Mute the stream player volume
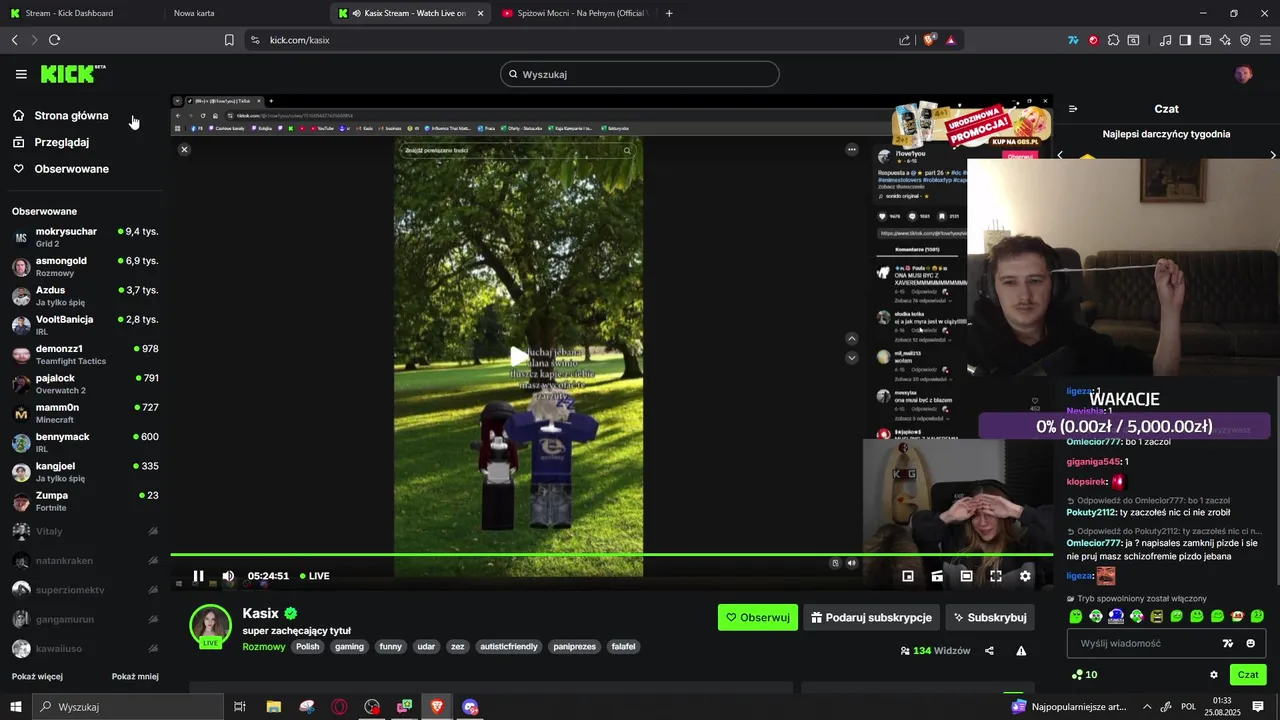This screenshot has width=1280, height=720. coord(228,576)
